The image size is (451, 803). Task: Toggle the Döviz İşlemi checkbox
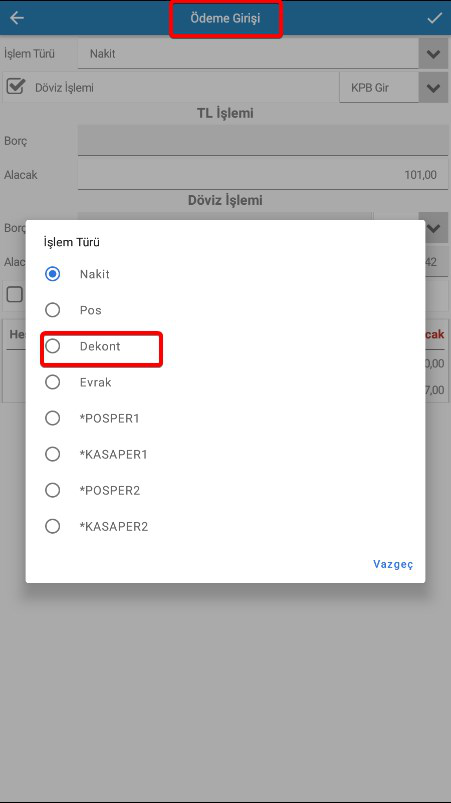pyautogui.click(x=15, y=87)
